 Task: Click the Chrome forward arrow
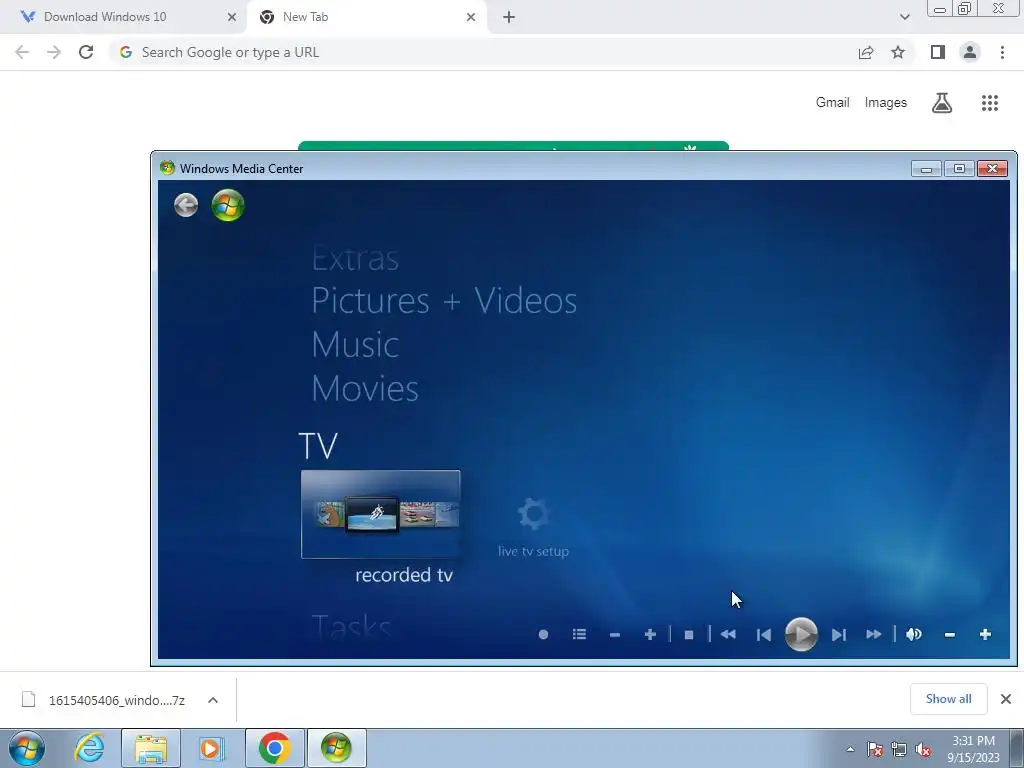pos(54,52)
